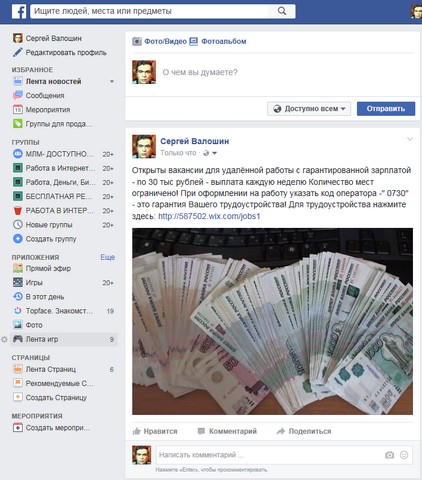Image resolution: width=422 pixels, height=480 pixels.
Task: Open the banknotes photo in the post
Action: (272, 321)
